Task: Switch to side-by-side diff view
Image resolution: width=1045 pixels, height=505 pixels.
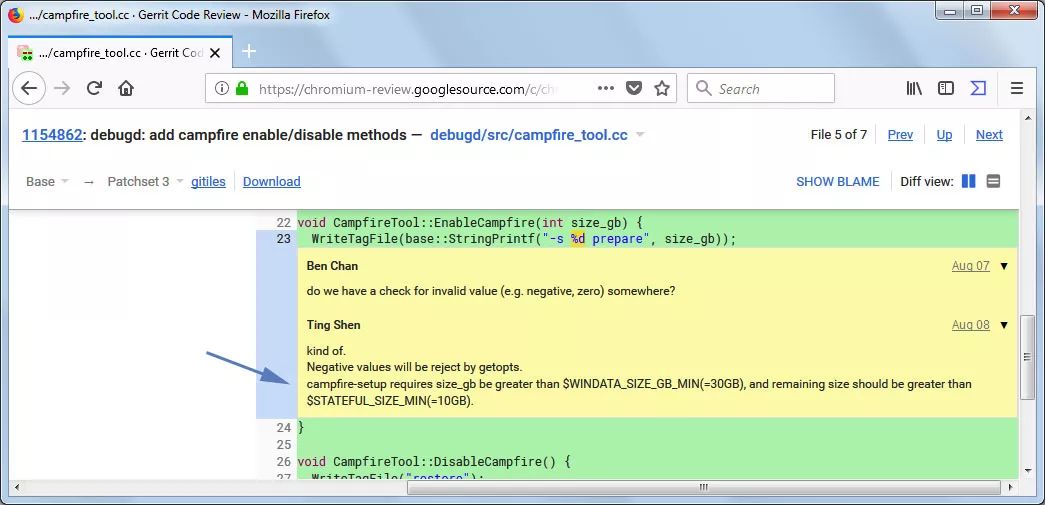Action: [x=968, y=181]
